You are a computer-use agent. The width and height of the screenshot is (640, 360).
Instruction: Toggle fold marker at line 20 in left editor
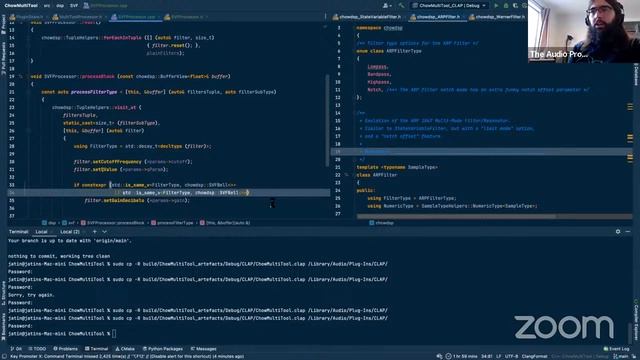(28, 84)
